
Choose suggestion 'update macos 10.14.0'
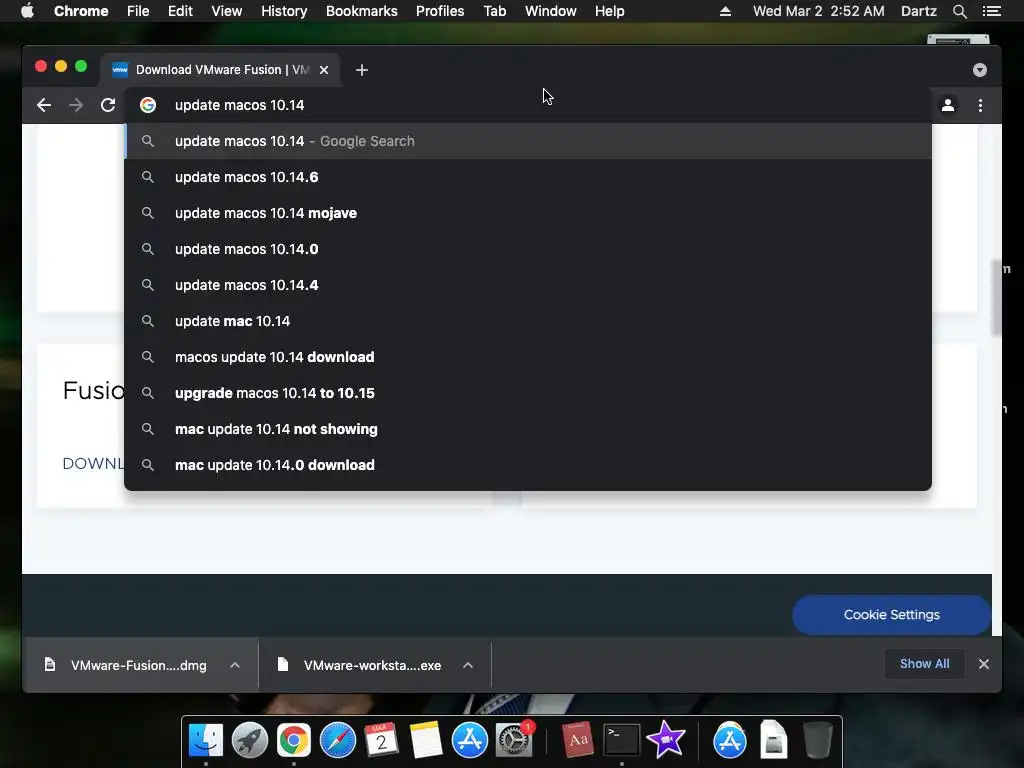click(528, 249)
